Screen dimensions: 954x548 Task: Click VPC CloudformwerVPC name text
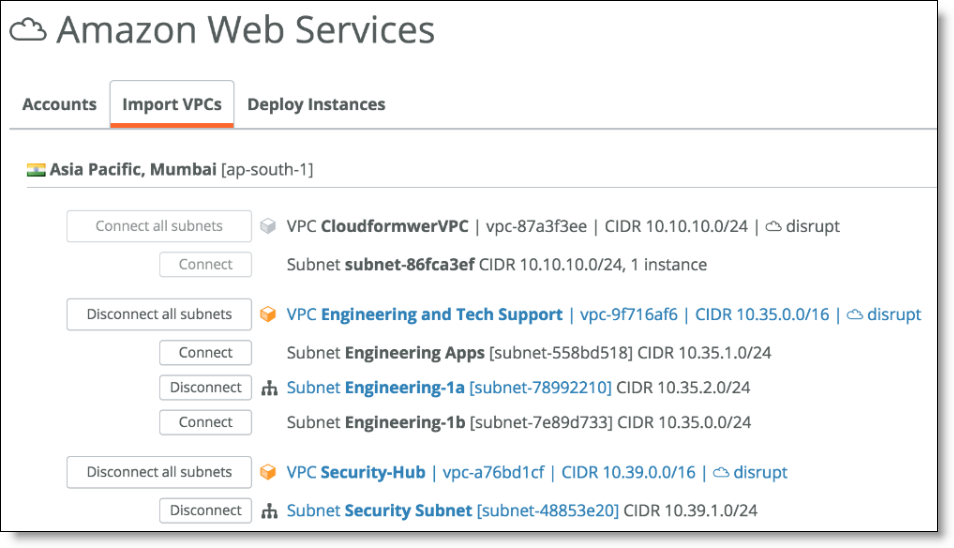pos(378,226)
